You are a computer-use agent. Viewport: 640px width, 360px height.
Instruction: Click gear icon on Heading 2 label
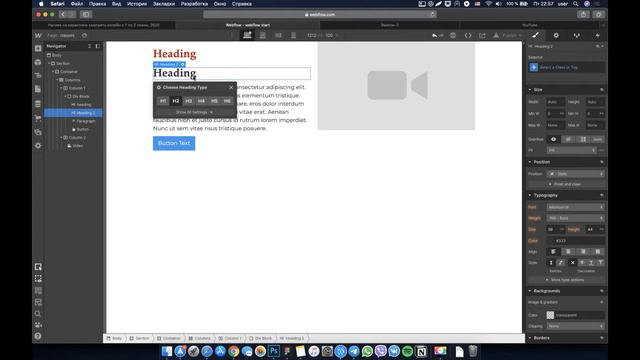pyautogui.click(x=182, y=64)
